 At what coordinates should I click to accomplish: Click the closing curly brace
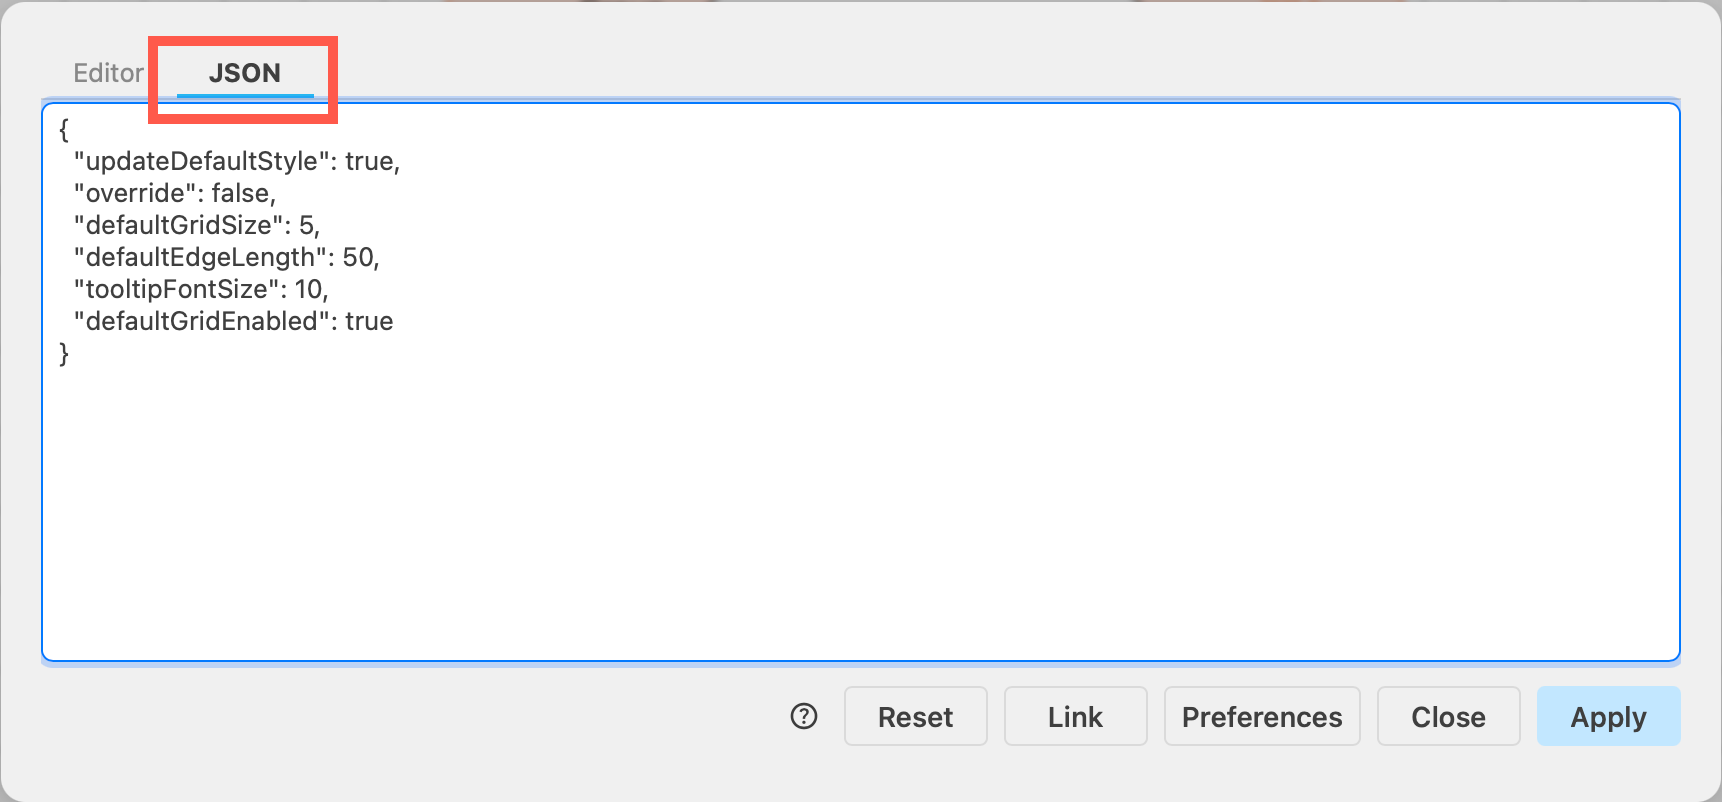point(64,353)
